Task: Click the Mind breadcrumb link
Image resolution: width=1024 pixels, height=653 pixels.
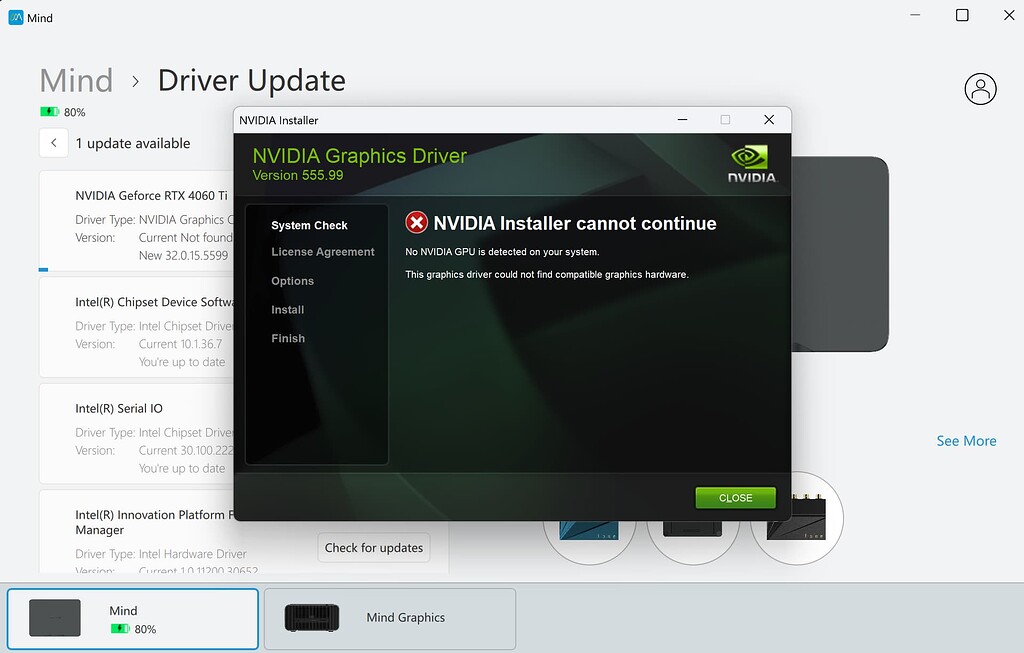Action: pos(76,81)
